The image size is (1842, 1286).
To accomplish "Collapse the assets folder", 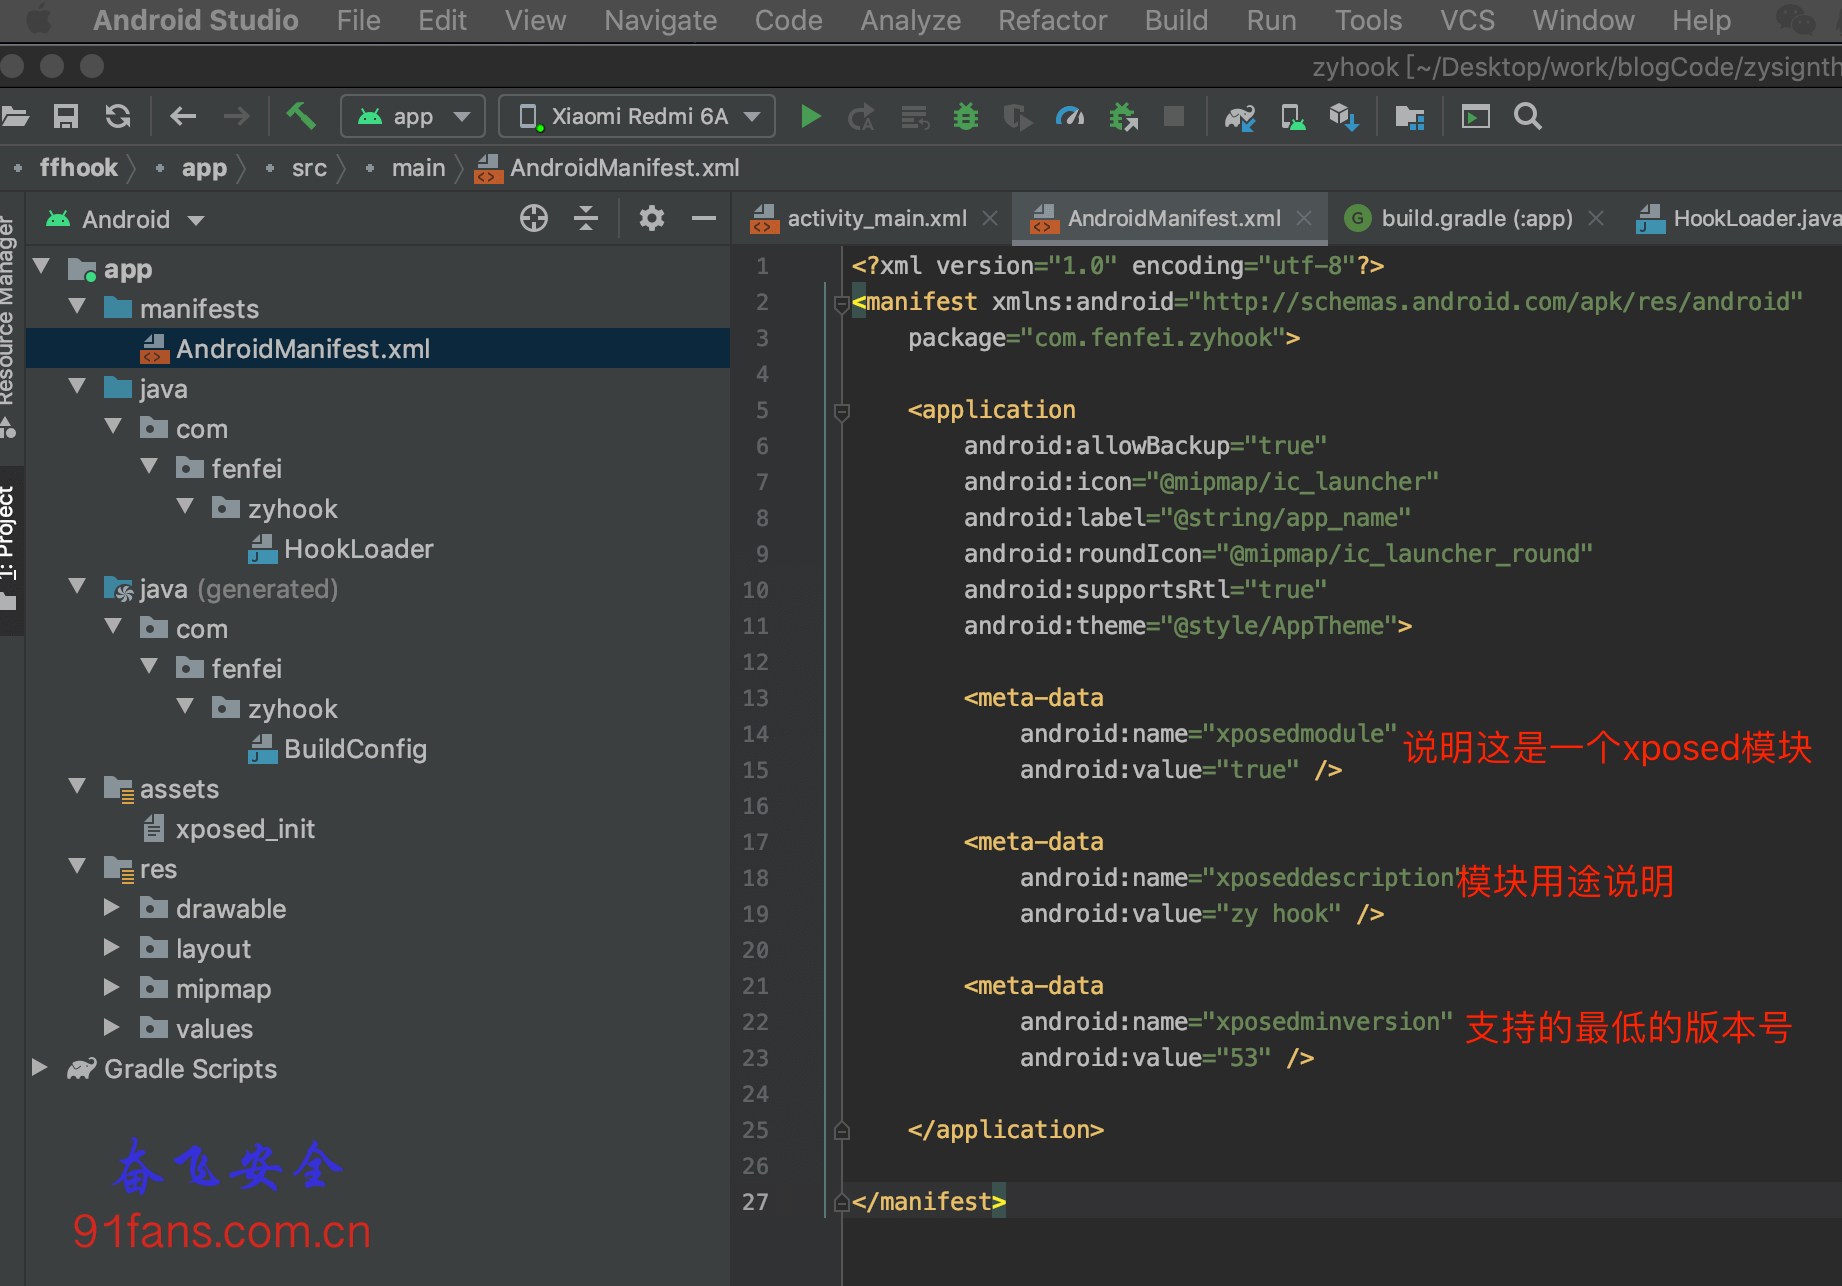I will (78, 787).
